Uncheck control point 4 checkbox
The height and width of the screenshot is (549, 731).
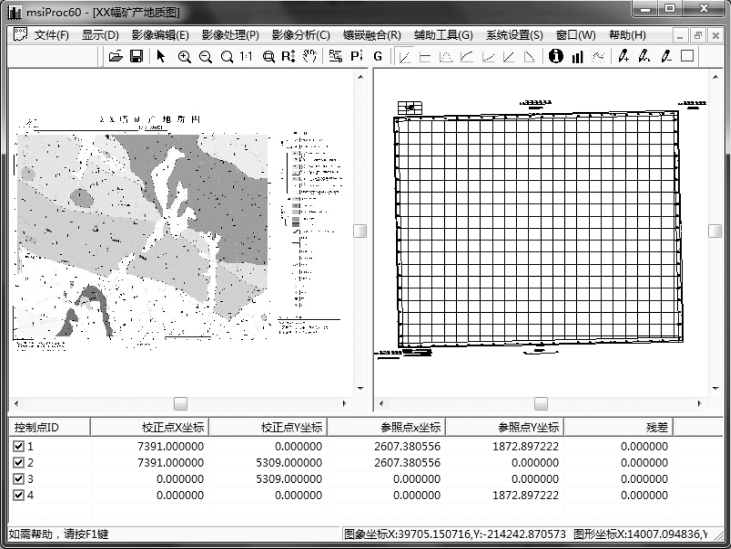point(18,495)
